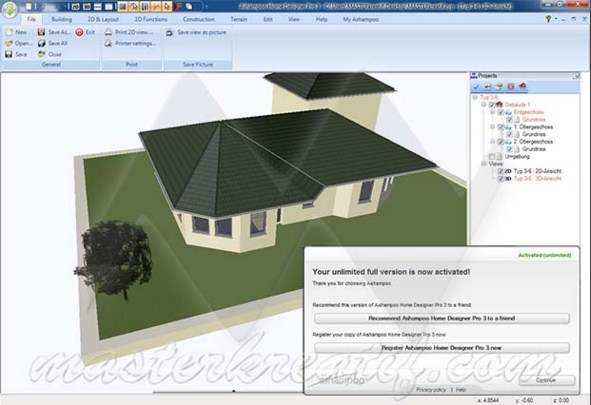Image resolution: width=591 pixels, height=405 pixels.
Task: Collapse the 1. Obergeschoss tree node
Action: point(493,127)
